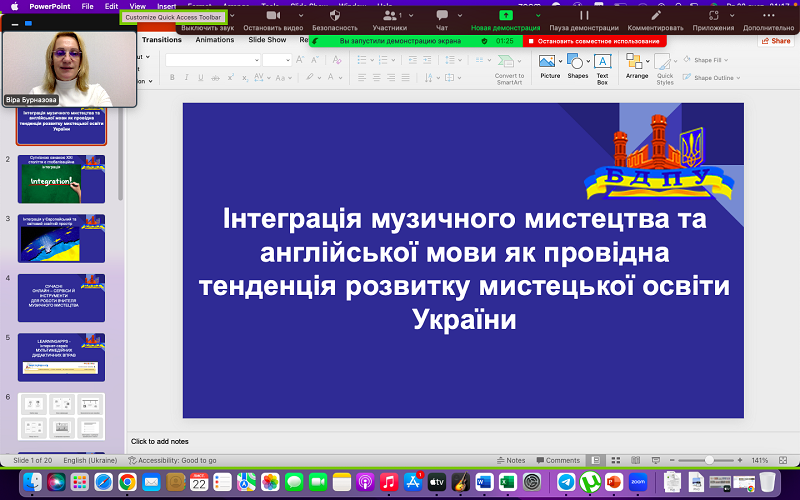Open Google Chrome from the Dock
This screenshot has width=800, height=500.
[127, 482]
